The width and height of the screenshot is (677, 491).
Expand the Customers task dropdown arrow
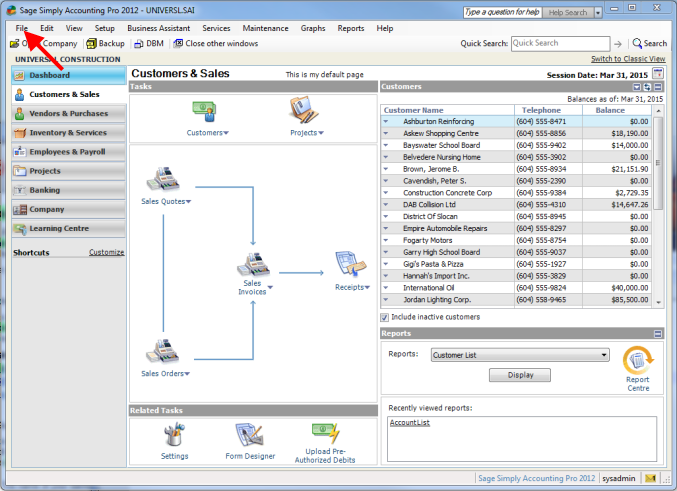point(226,133)
